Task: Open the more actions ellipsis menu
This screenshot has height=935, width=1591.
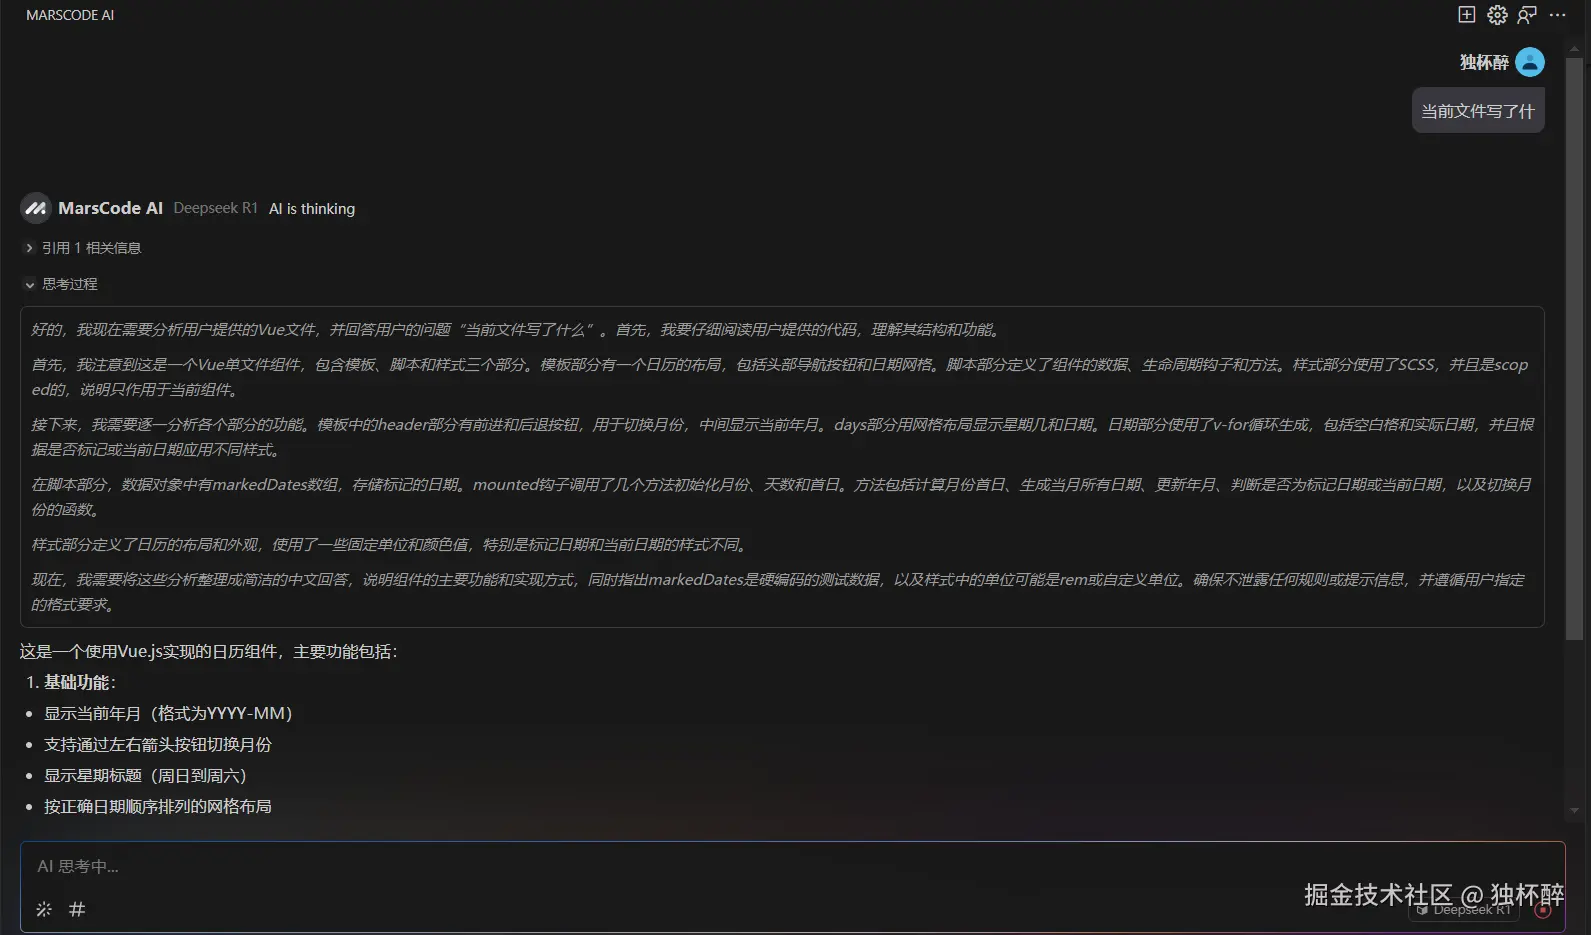Action: pos(1557,14)
